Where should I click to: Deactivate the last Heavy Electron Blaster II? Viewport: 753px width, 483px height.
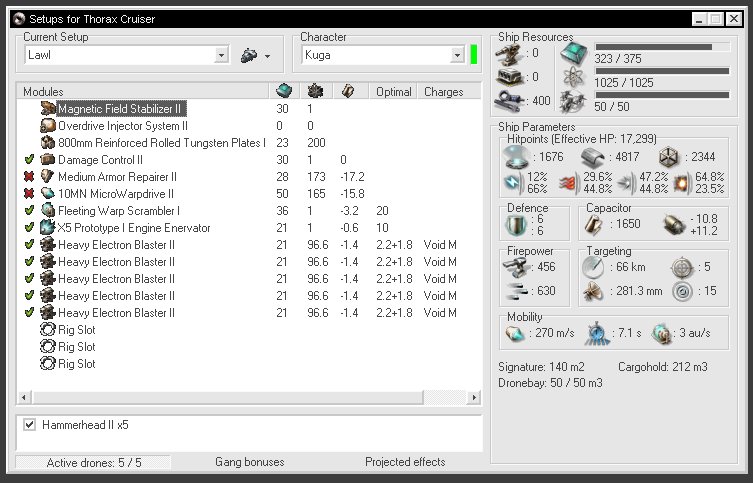[29, 313]
